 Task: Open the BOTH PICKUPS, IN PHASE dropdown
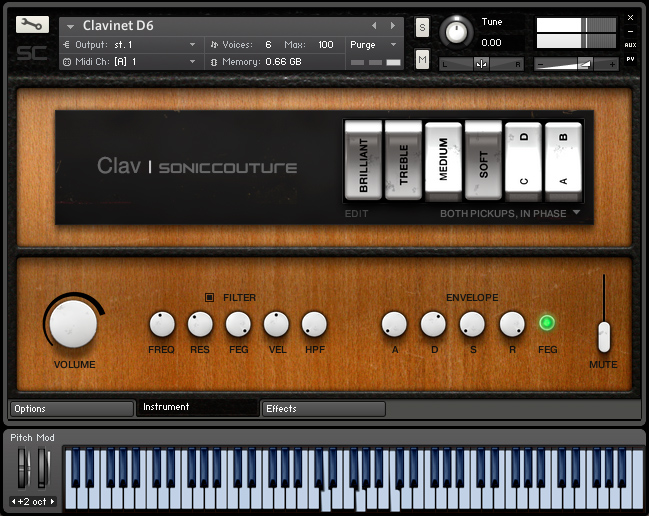point(510,214)
